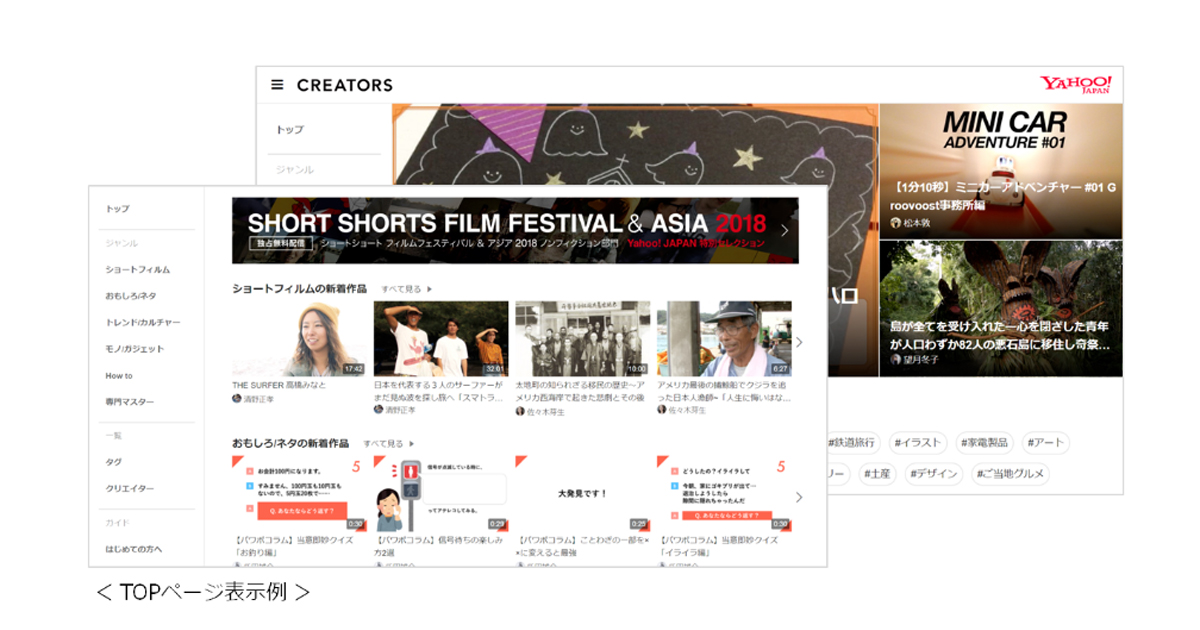Select the #土産 tag
Screen dimensions: 1200x630
pyautogui.click(x=879, y=473)
